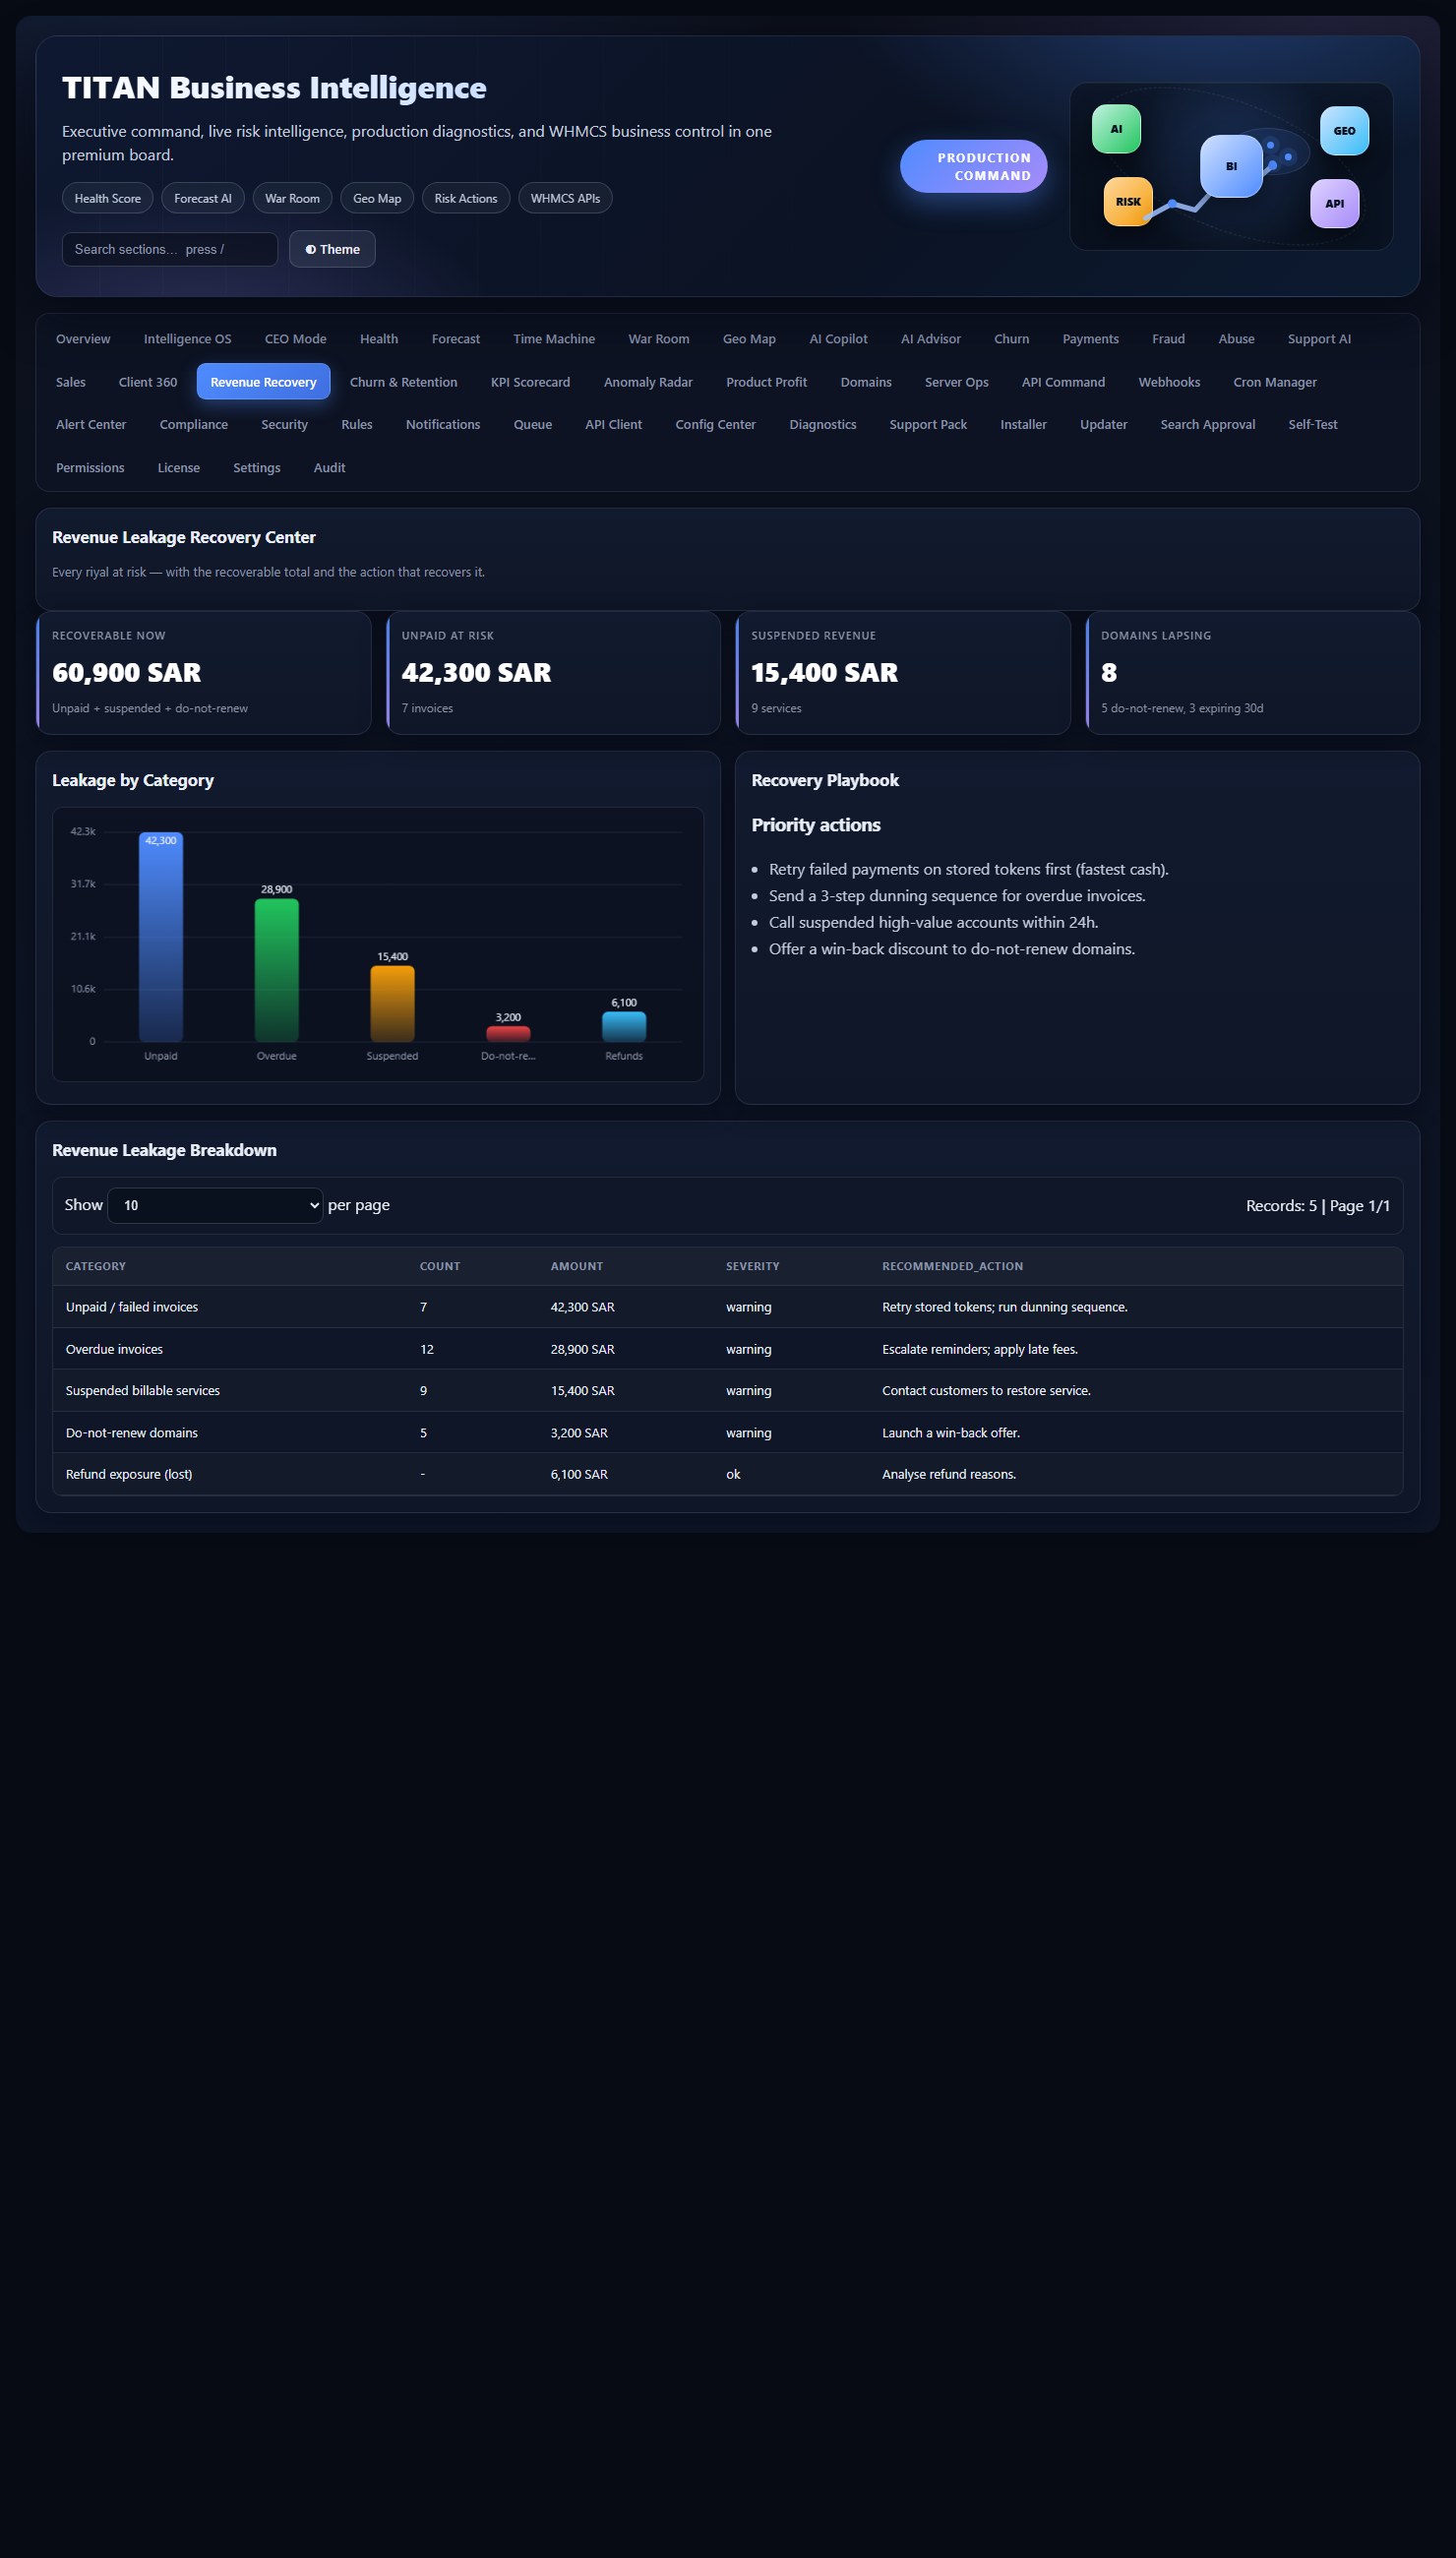The image size is (1456, 2558).
Task: Toggle the Theme button
Action: [332, 249]
